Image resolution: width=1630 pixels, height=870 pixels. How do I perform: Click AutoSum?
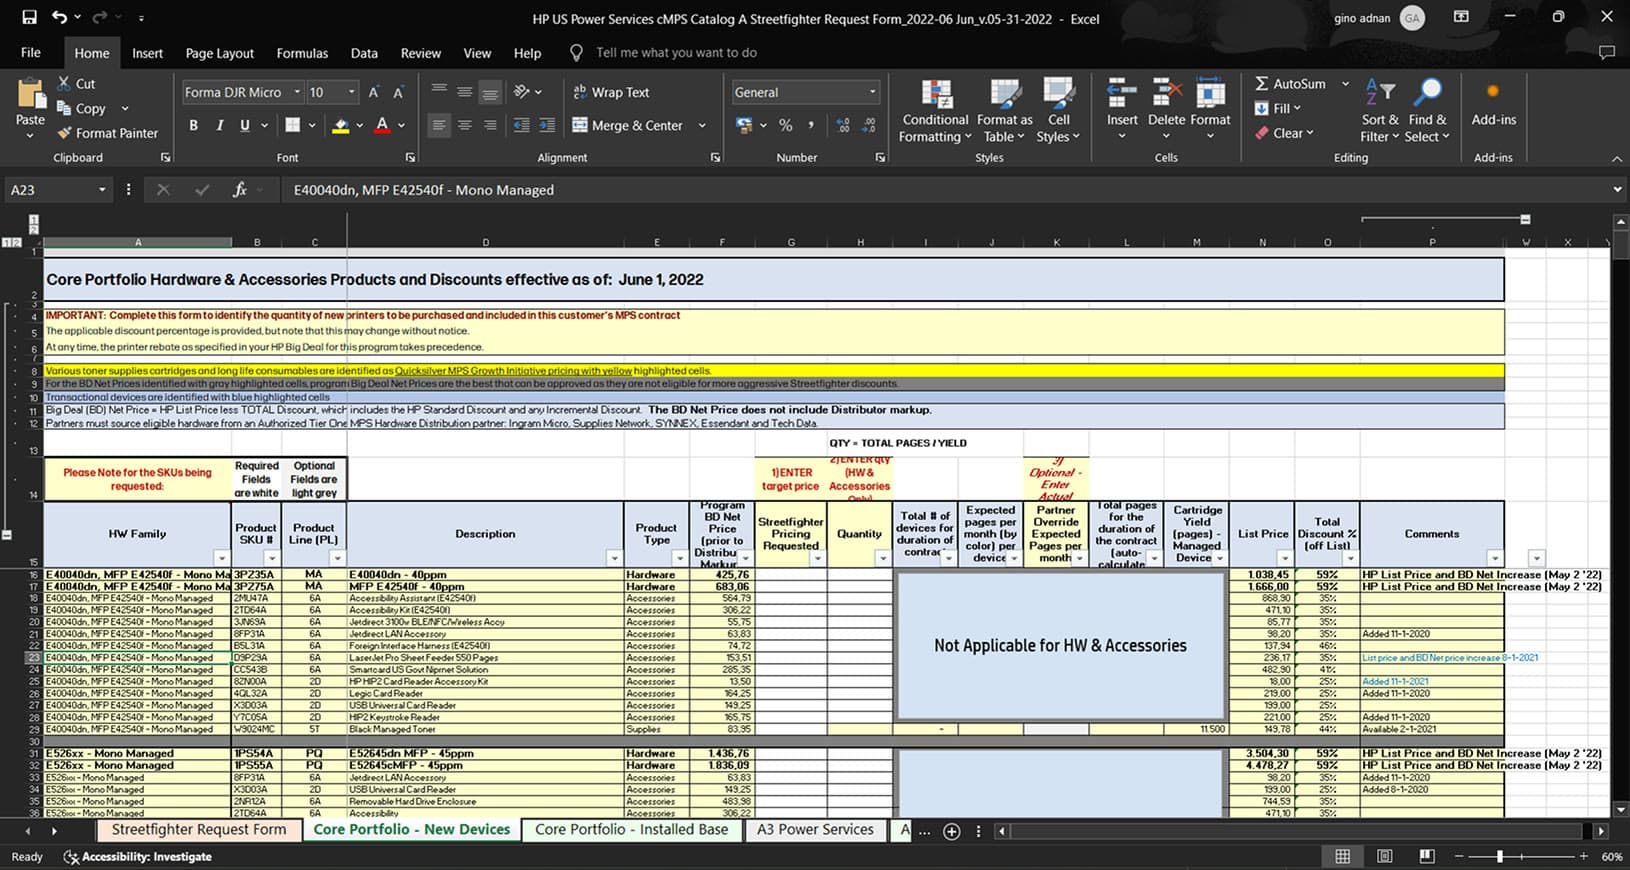1291,84
